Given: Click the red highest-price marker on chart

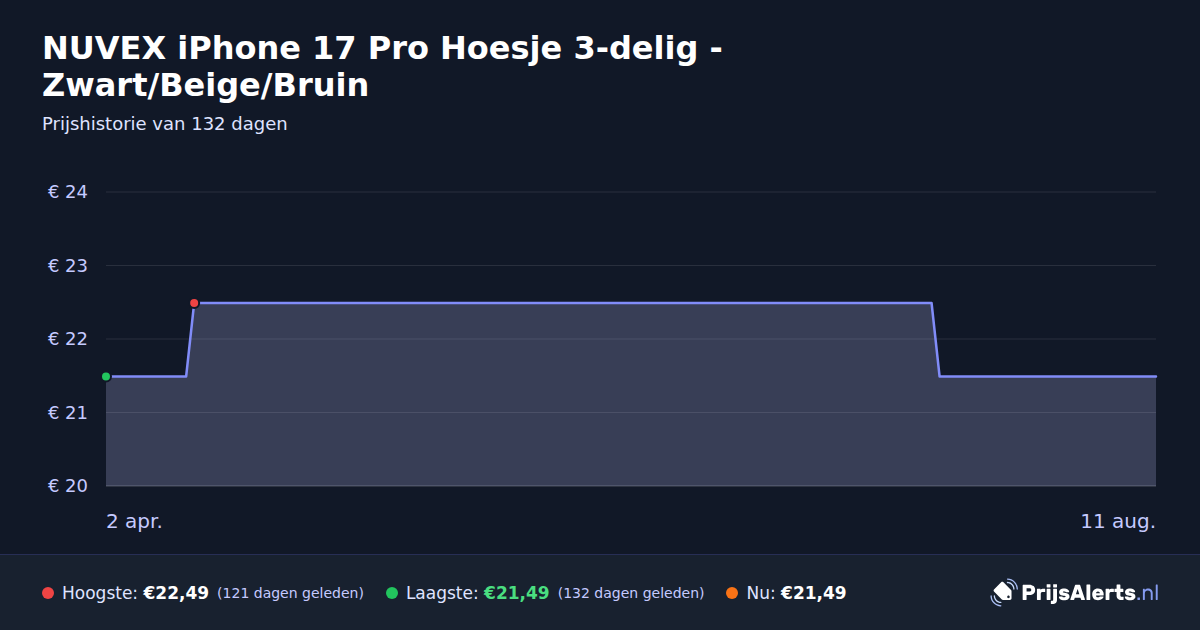Looking at the screenshot, I should point(194,303).
